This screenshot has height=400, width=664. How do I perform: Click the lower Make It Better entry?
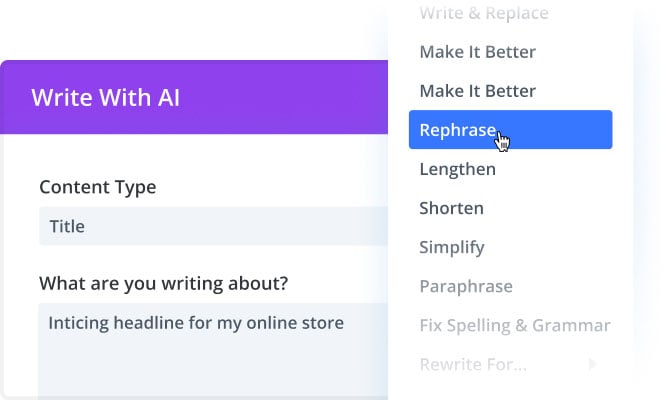pyautogui.click(x=477, y=91)
